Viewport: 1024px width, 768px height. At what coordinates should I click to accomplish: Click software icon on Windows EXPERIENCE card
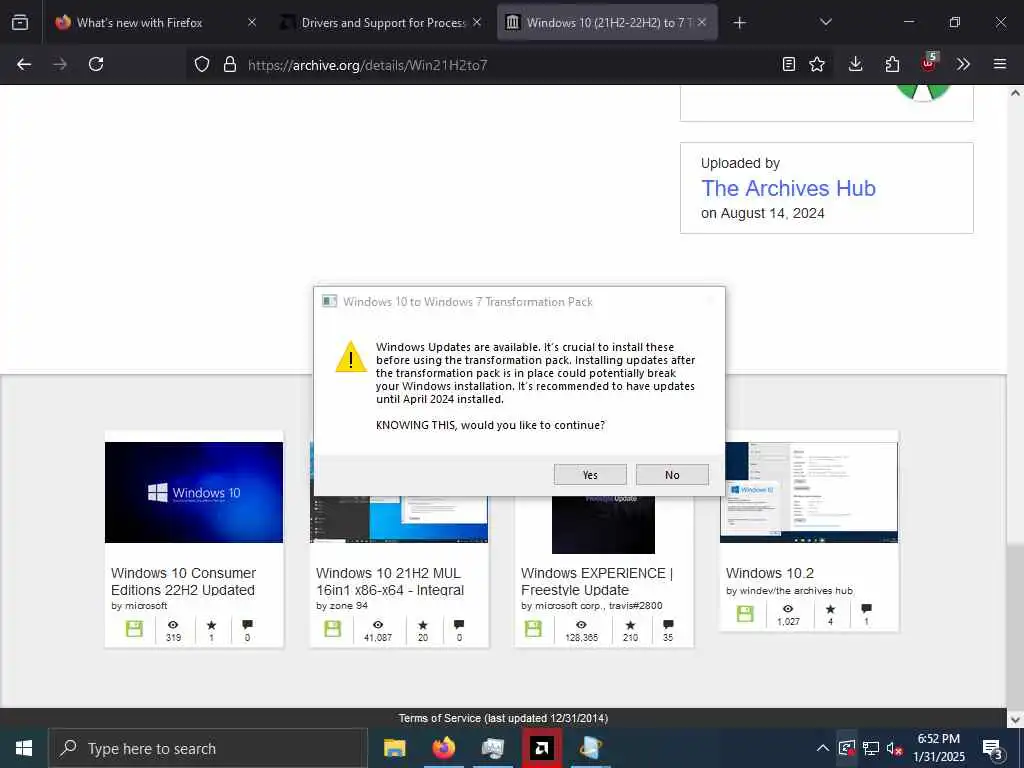tap(533, 629)
